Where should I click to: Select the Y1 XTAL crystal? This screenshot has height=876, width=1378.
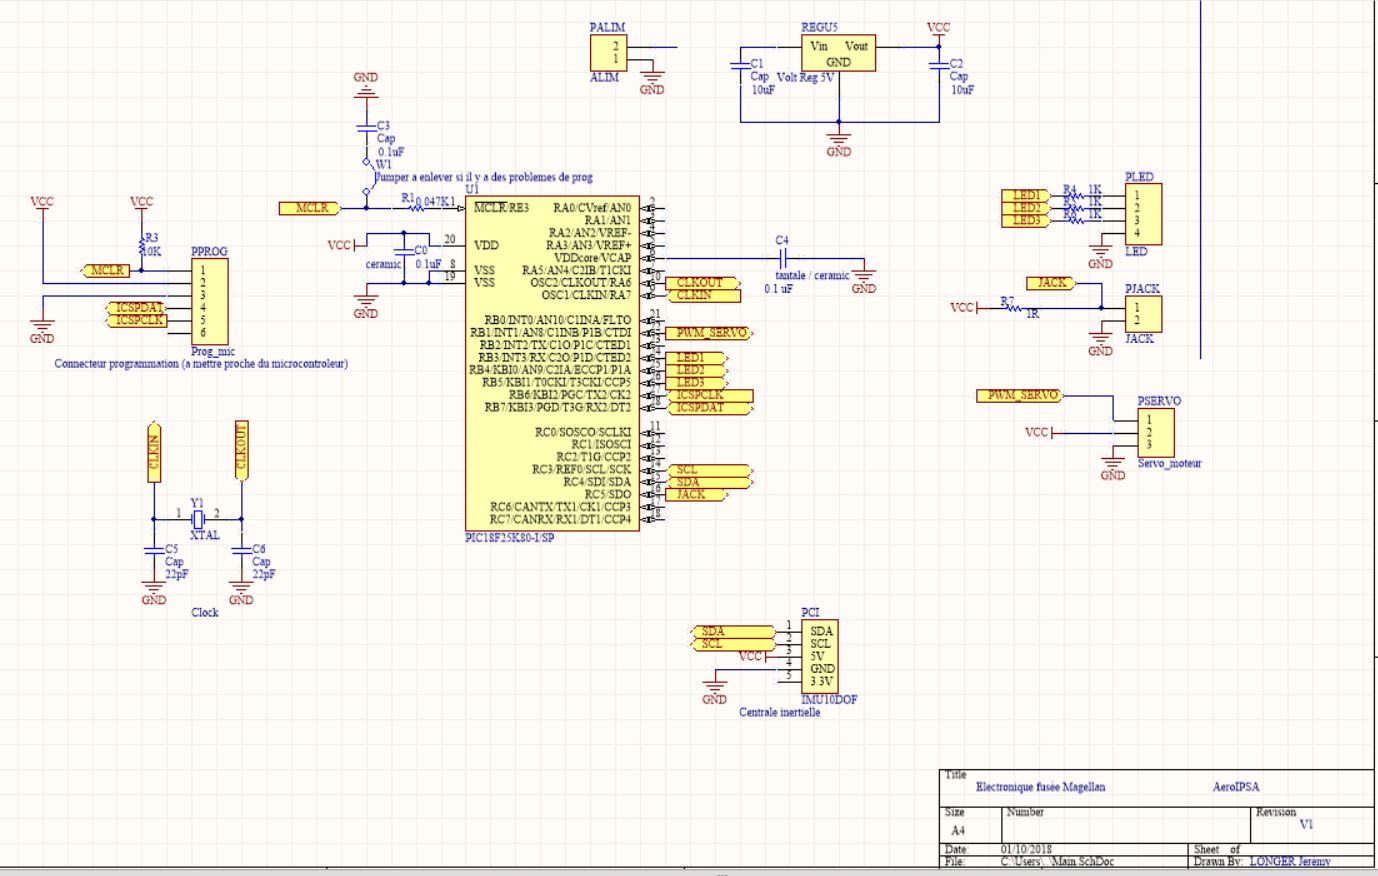coord(197,518)
